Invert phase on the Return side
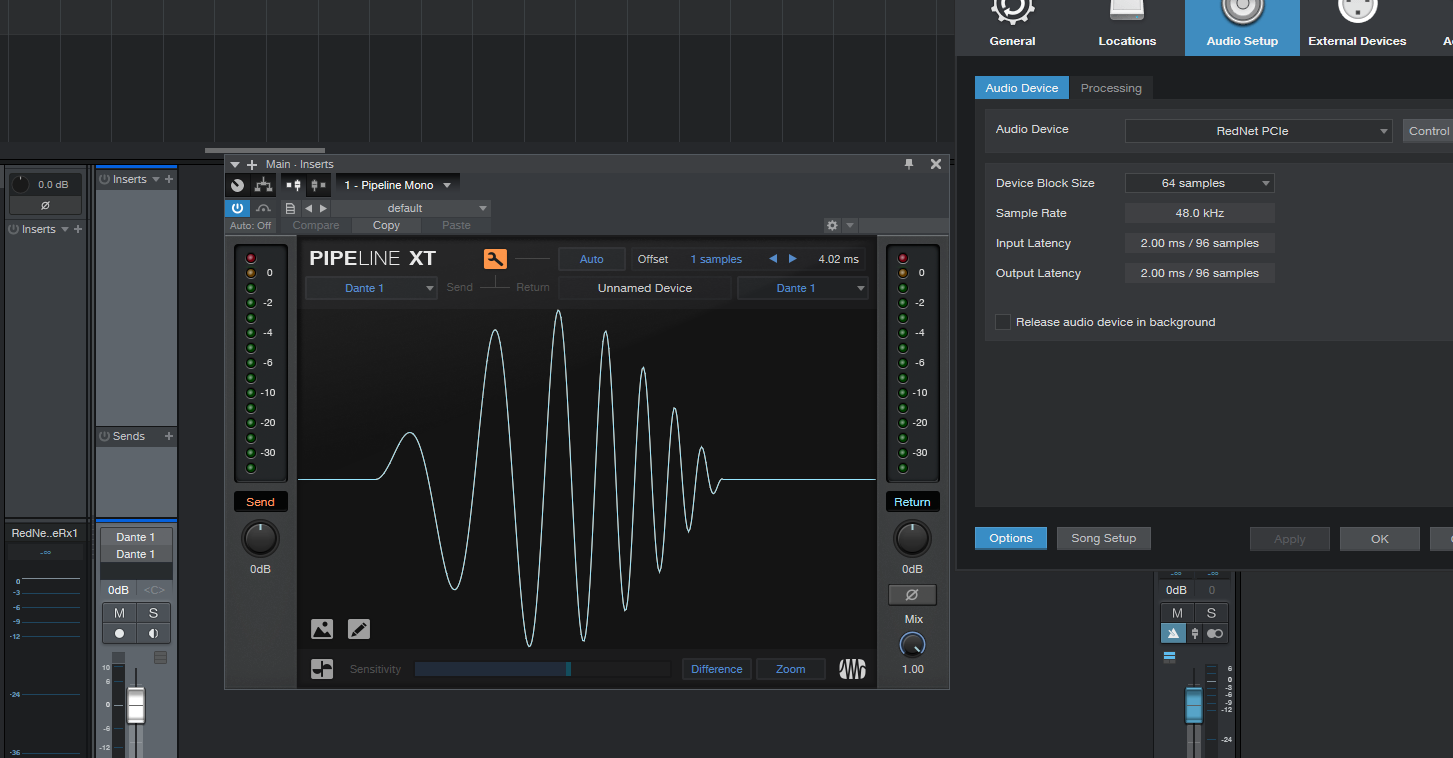The height and width of the screenshot is (758, 1453). [912, 595]
